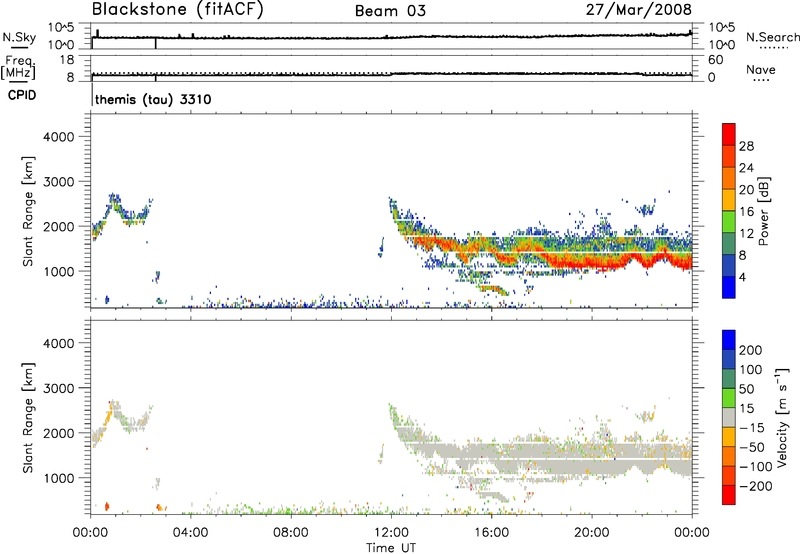Click the '200' velocity colorbar label

click(x=751, y=350)
